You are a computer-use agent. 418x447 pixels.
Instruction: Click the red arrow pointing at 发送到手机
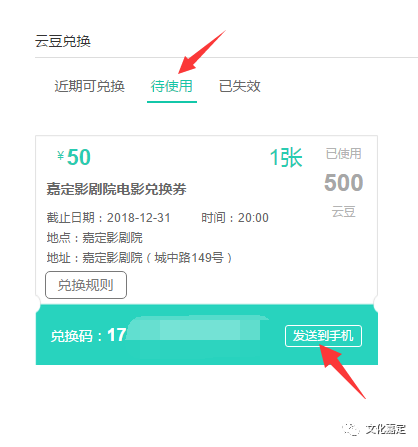[x=342, y=372]
